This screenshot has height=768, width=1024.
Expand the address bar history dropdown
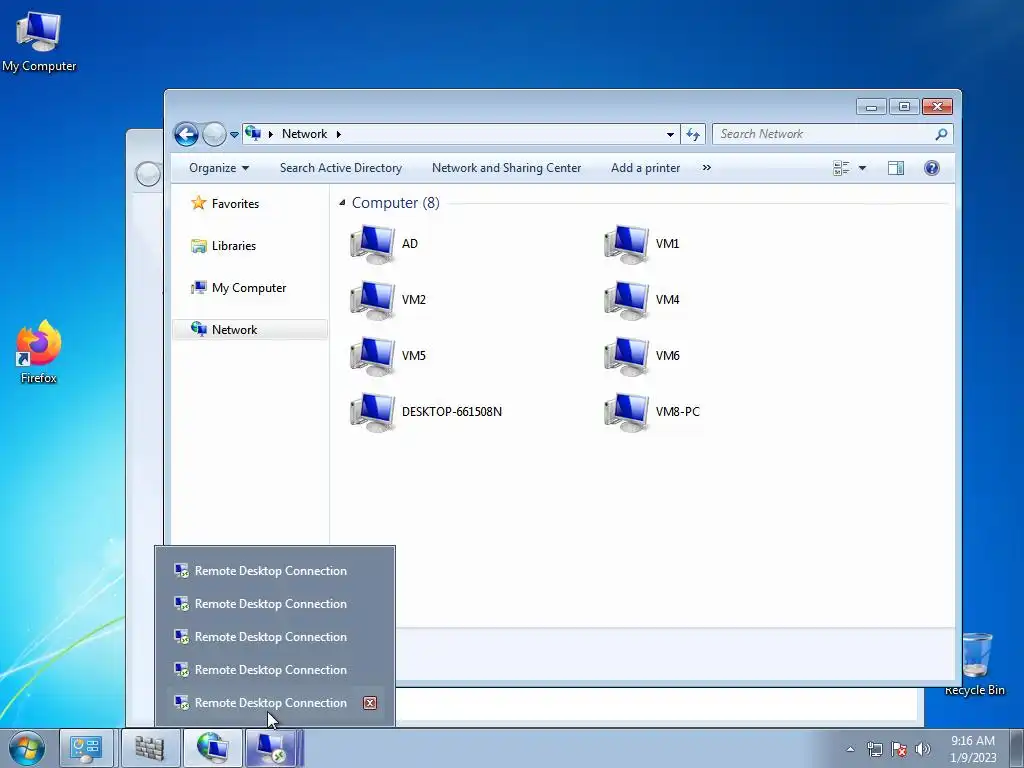tap(670, 135)
